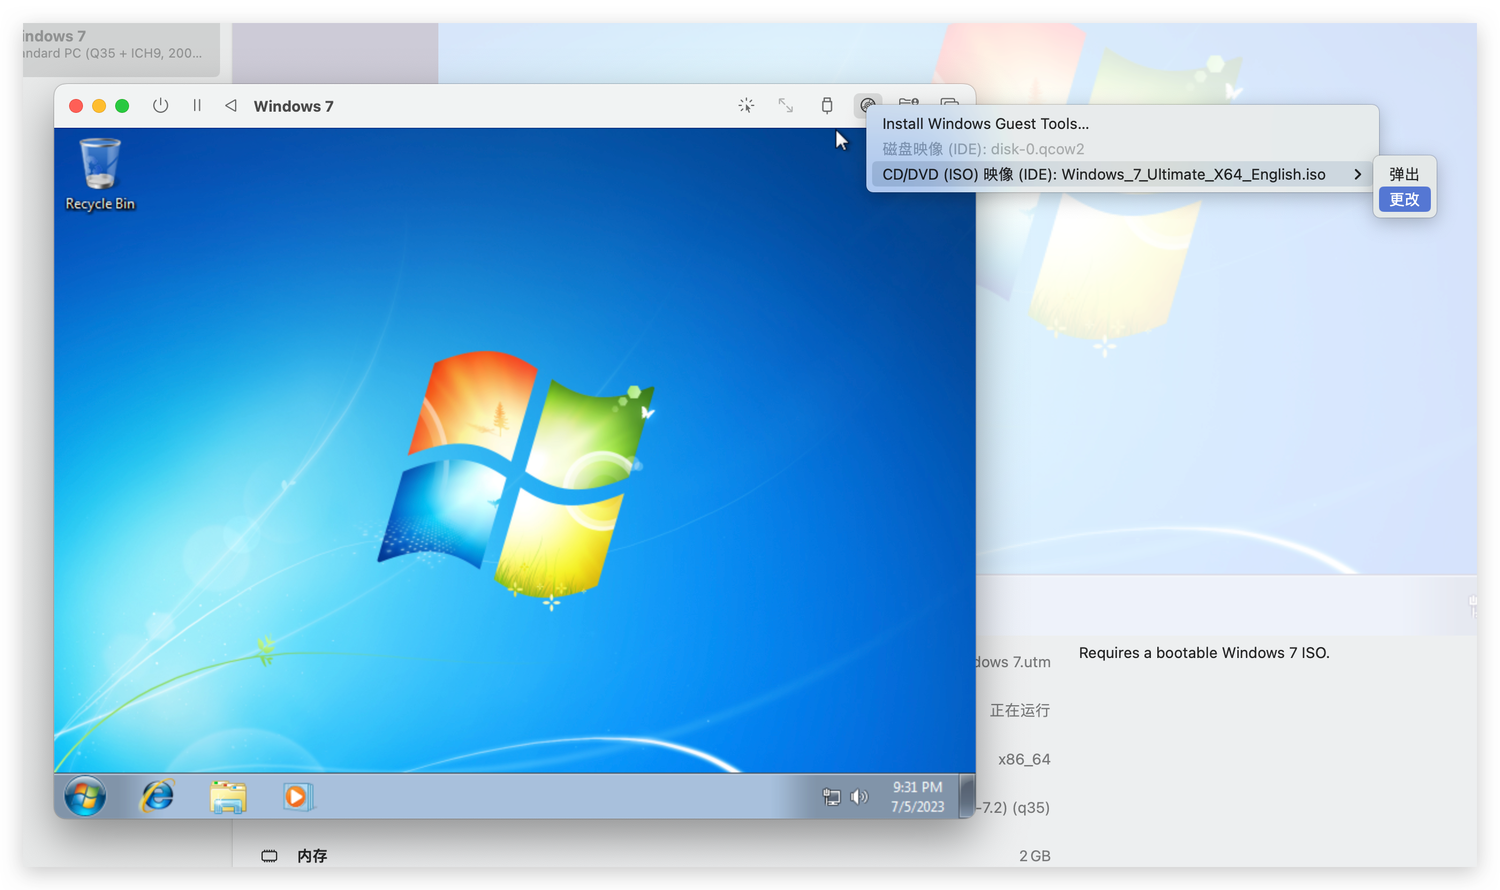
Task: Click the x86_64 architecture value
Action: (1024, 759)
